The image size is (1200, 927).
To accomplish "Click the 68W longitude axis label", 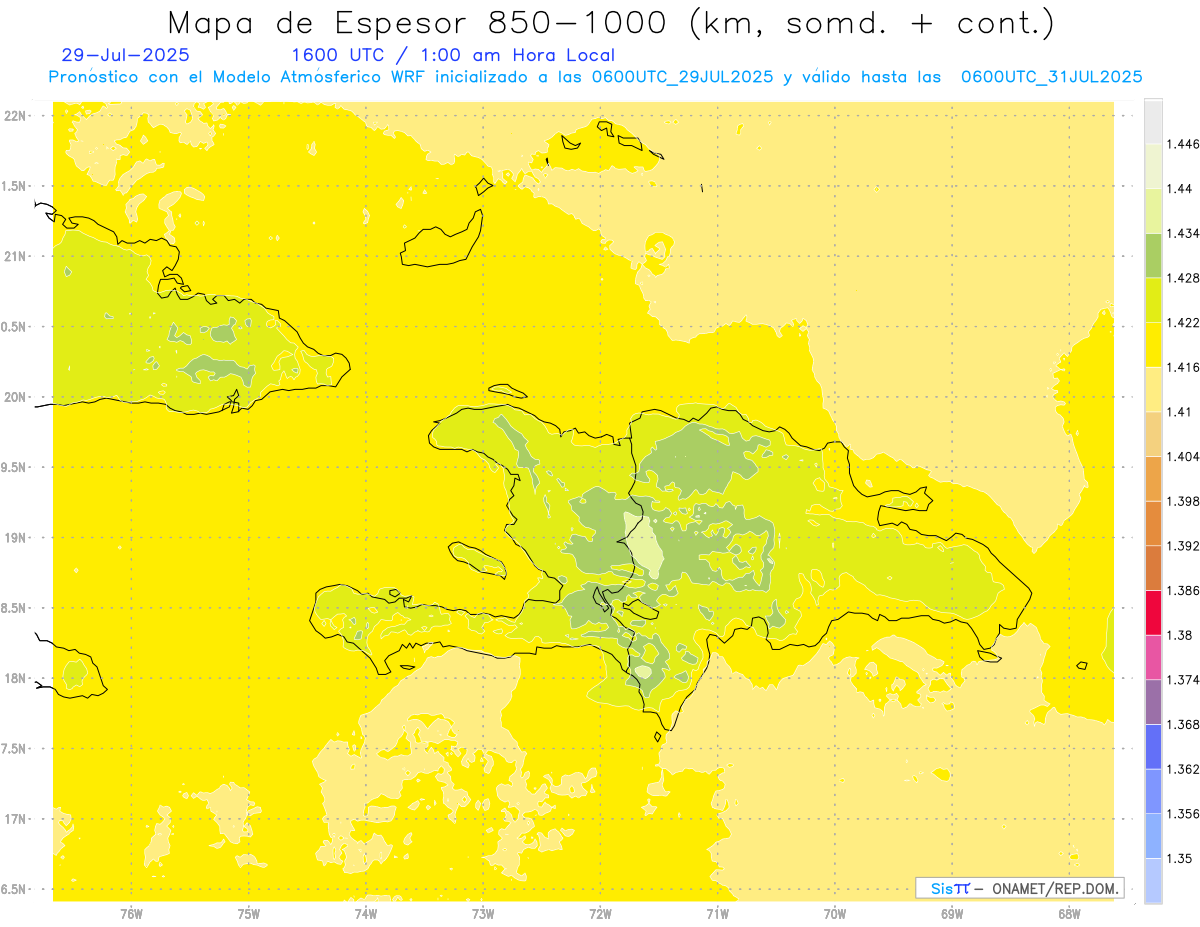I will click(1069, 913).
